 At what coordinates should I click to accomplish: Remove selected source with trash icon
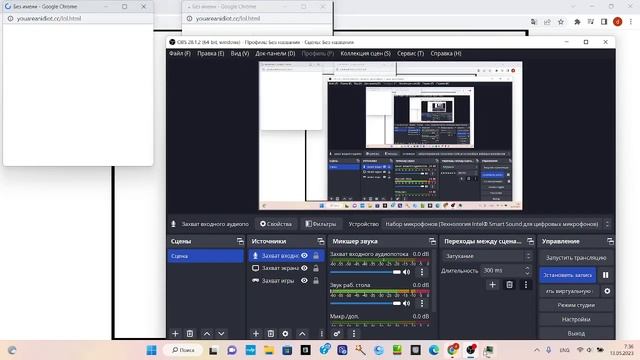(x=271, y=333)
